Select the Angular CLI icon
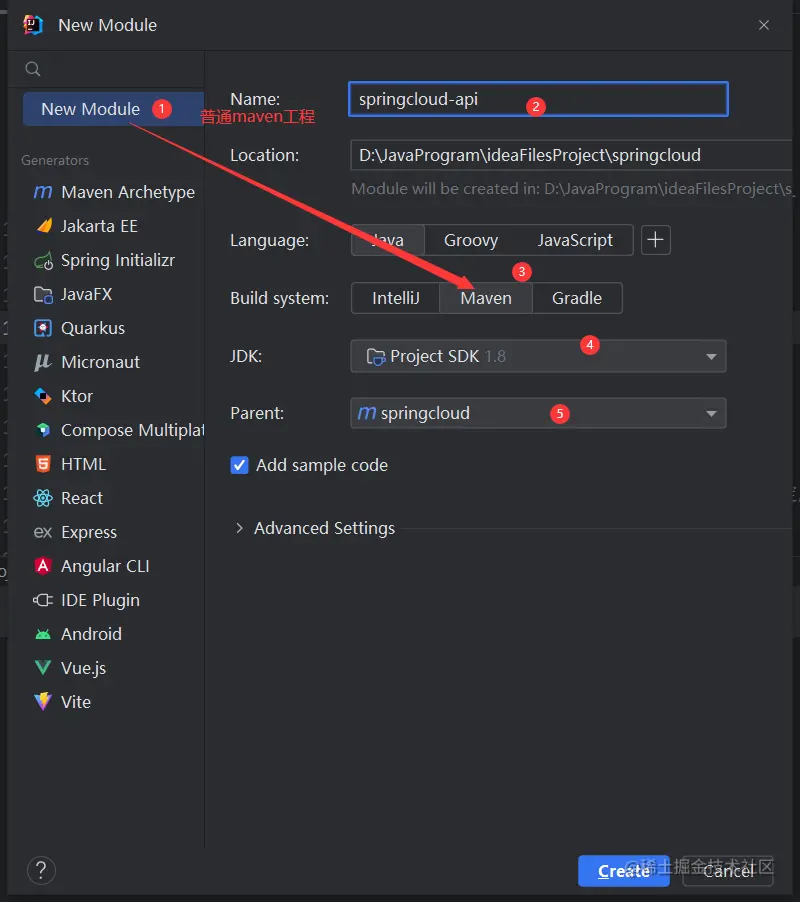 [43, 566]
